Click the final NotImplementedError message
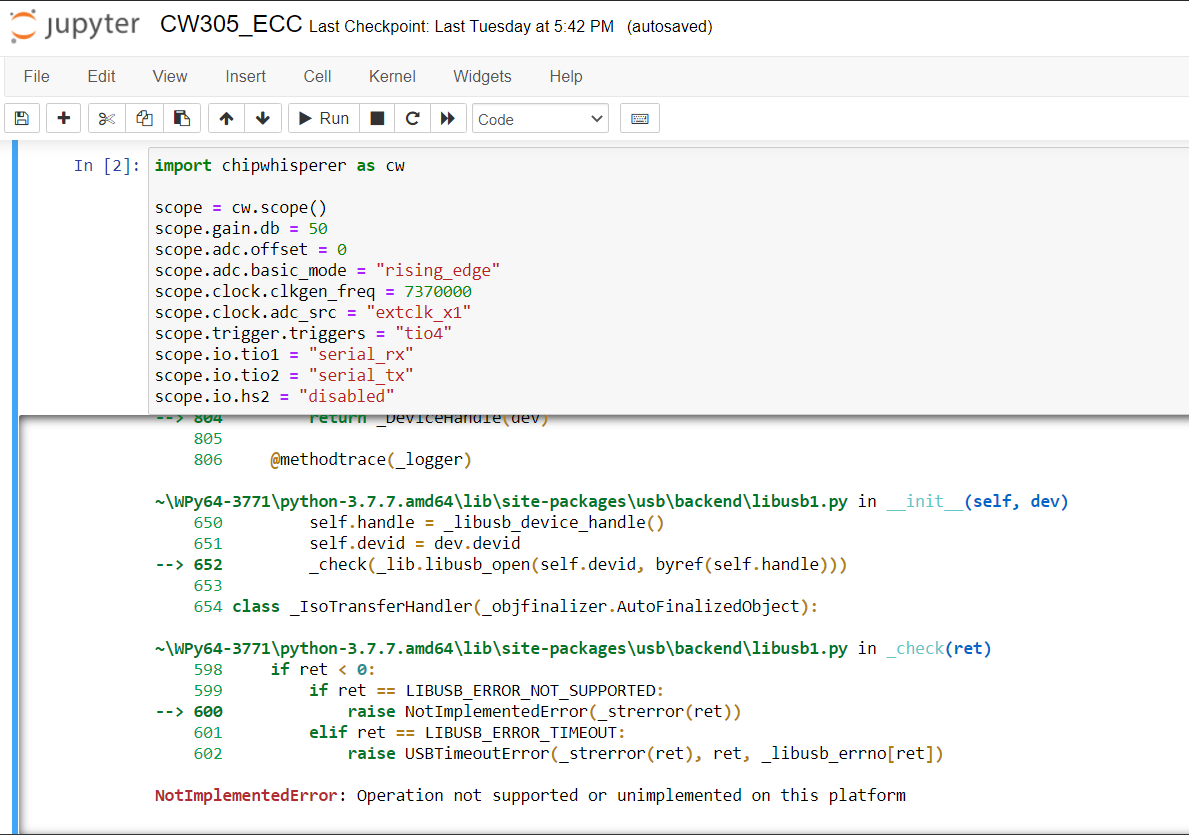 coord(530,796)
